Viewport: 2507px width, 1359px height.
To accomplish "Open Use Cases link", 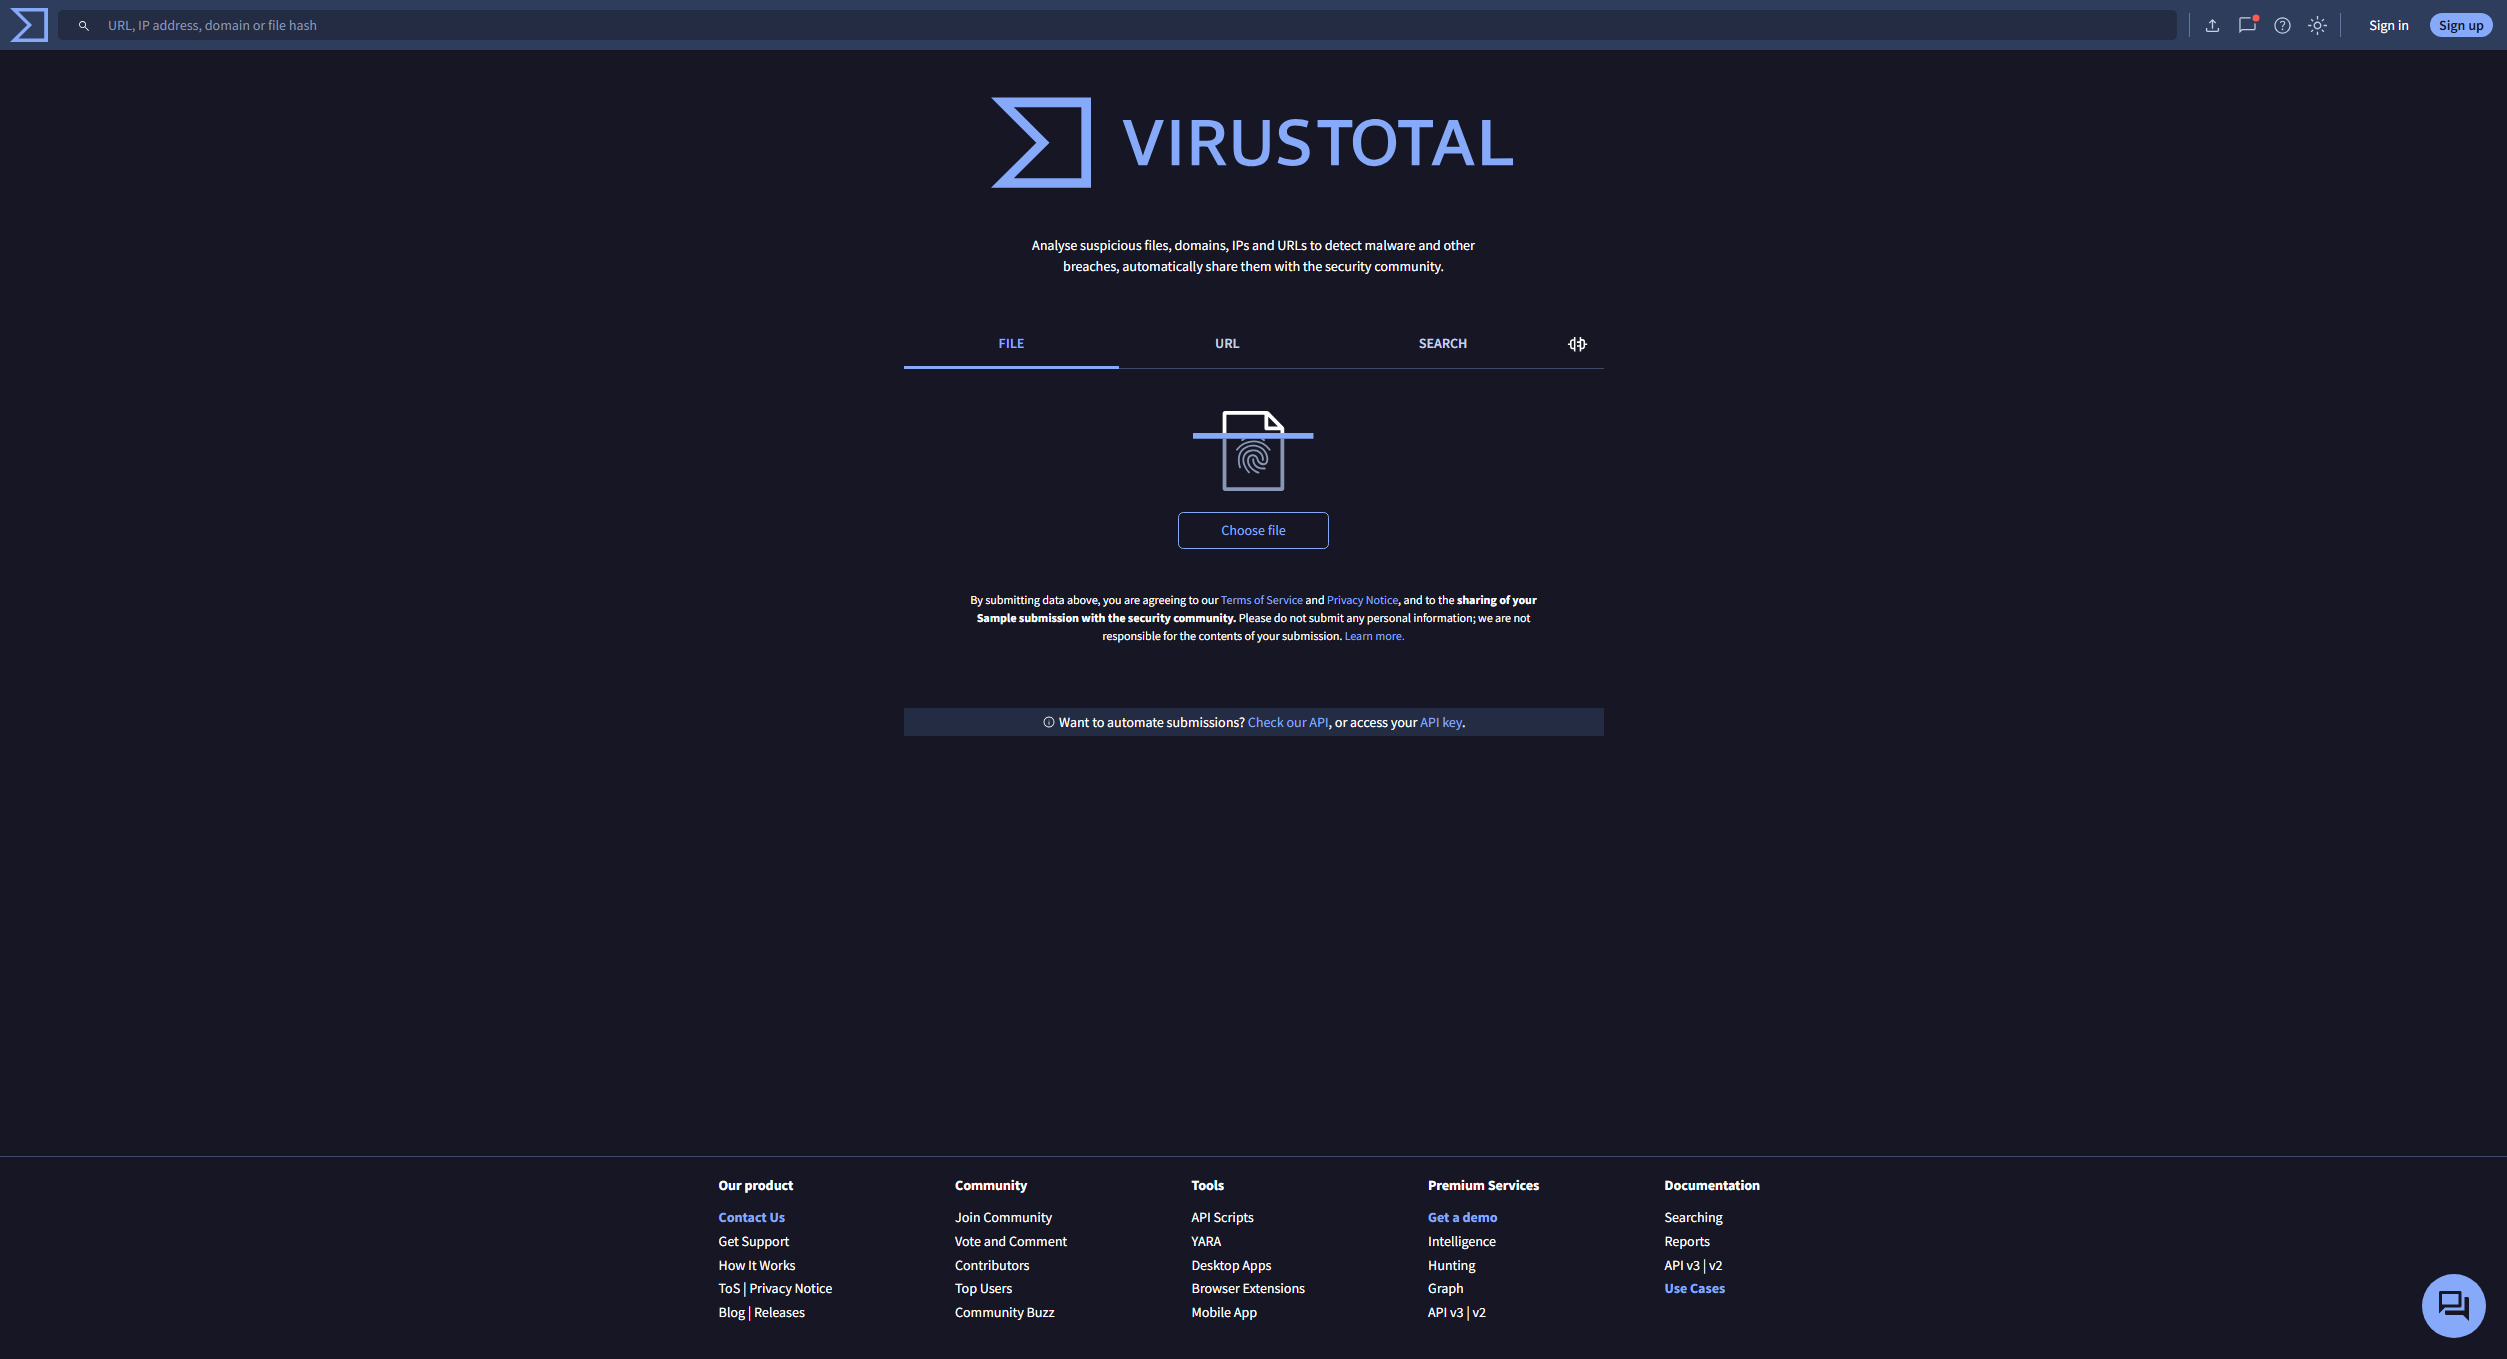I will (x=1694, y=1288).
